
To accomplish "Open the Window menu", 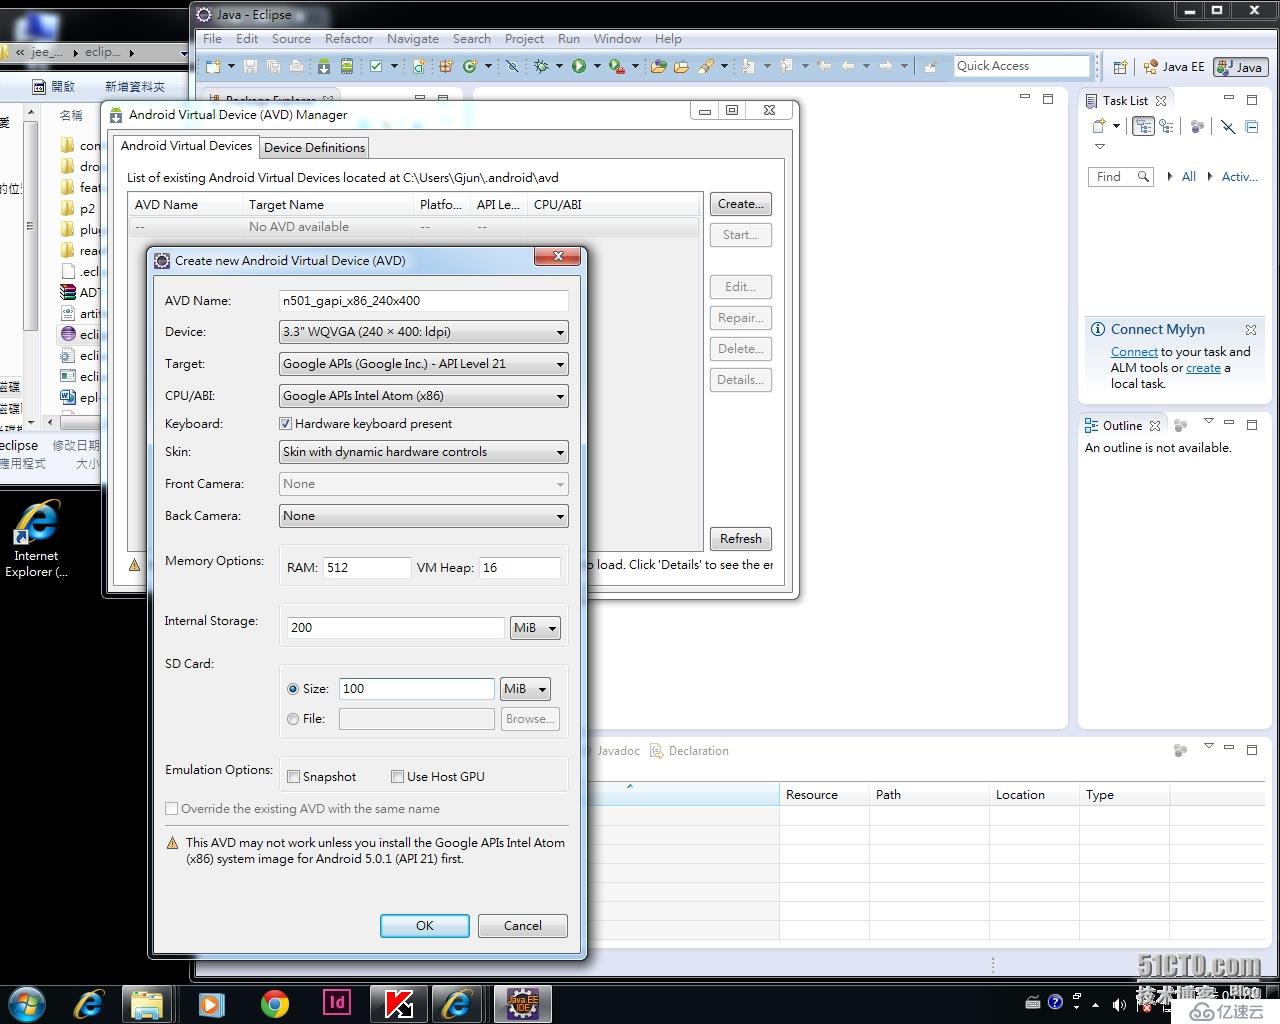I will [x=617, y=39].
